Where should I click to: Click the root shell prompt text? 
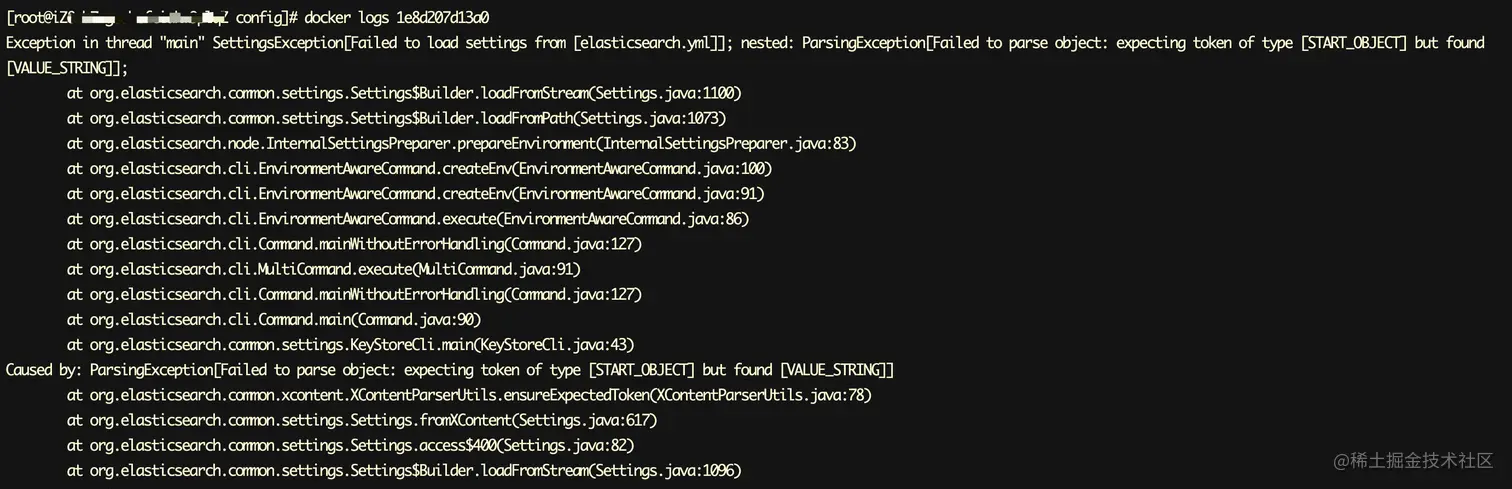[x=151, y=18]
